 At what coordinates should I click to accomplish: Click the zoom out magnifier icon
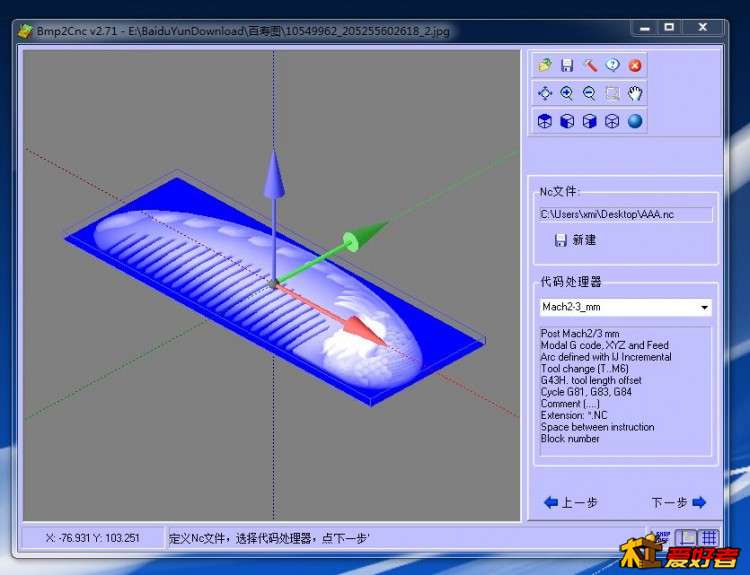(590, 93)
